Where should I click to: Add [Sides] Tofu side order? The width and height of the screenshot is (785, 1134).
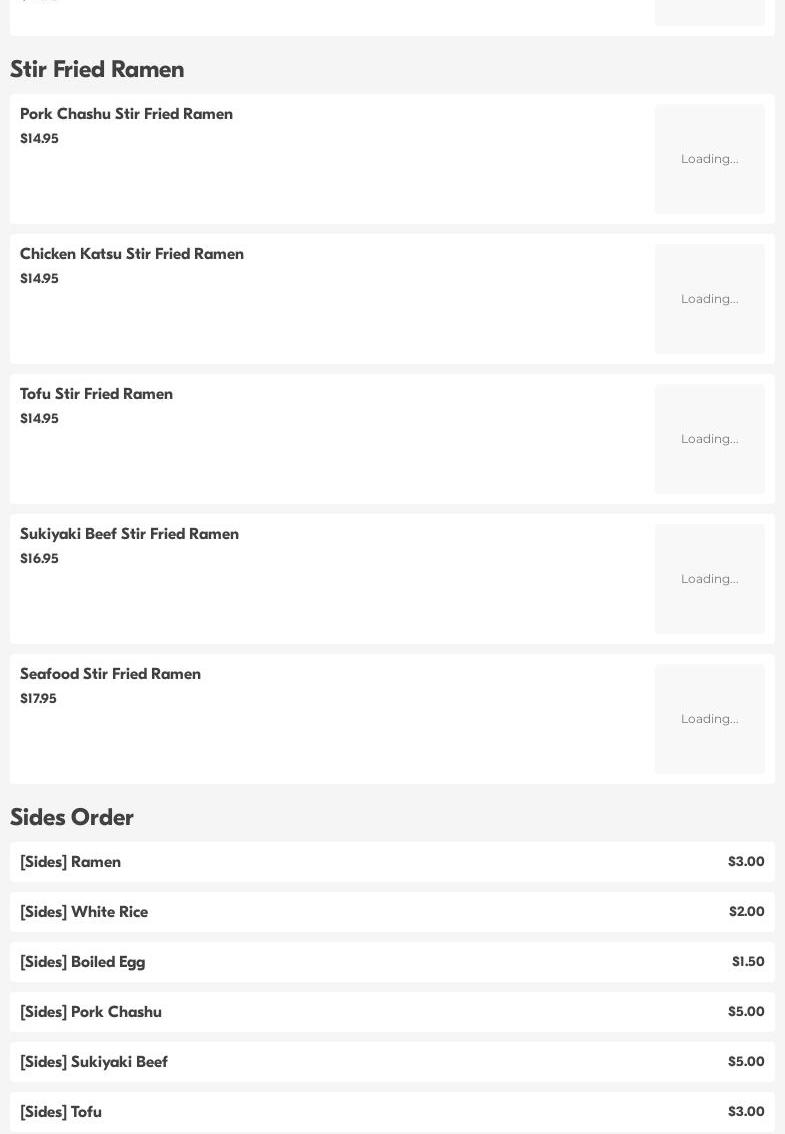tap(61, 1112)
